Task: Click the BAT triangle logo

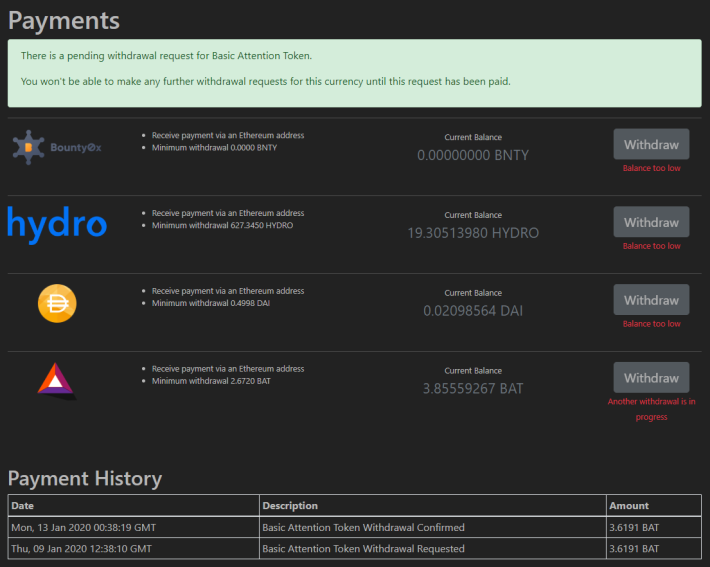Action: (57, 381)
